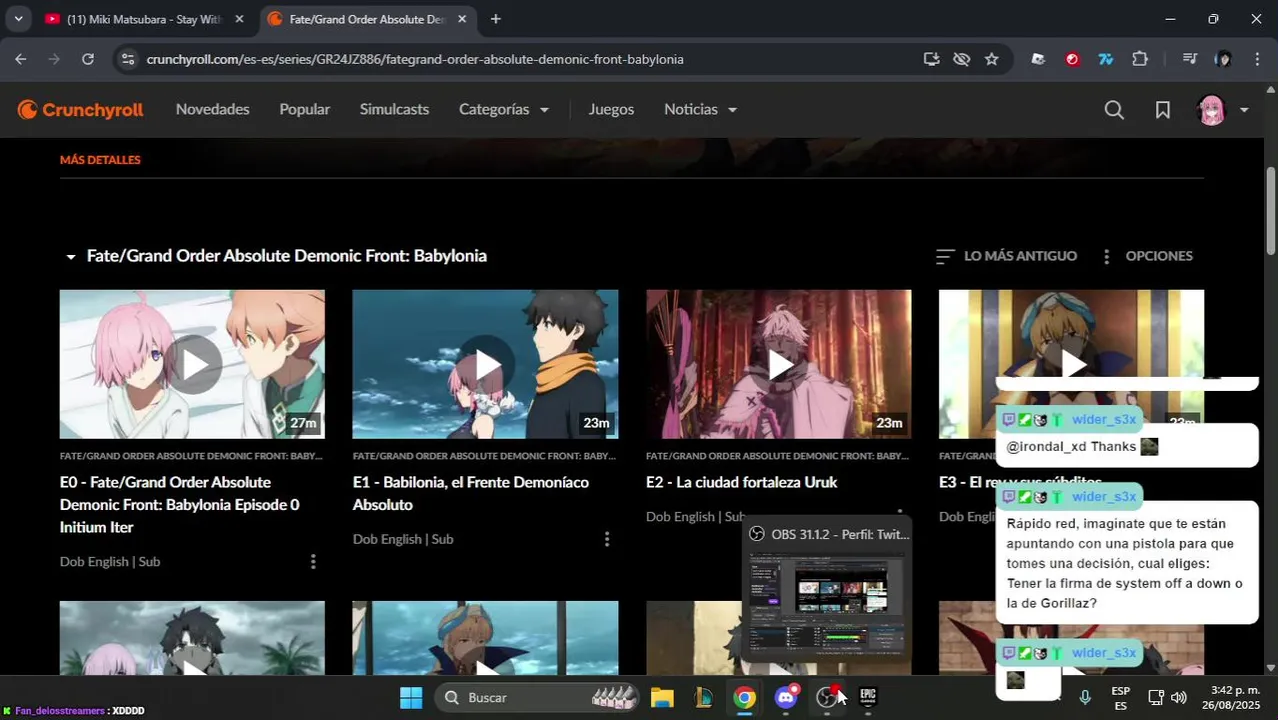Open Discord taskbar icon
Screen dimensions: 1278x720
(786, 697)
